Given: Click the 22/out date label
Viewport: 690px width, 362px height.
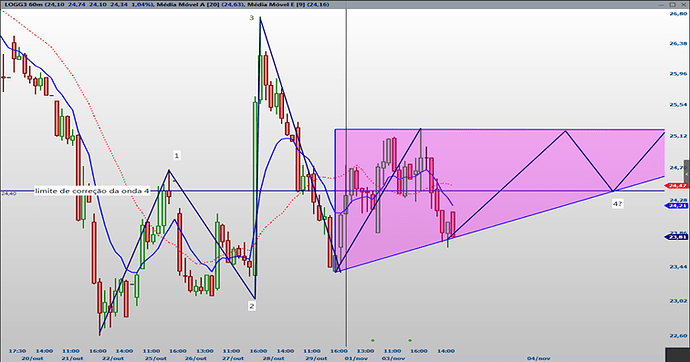Looking at the screenshot, I should point(113,358).
